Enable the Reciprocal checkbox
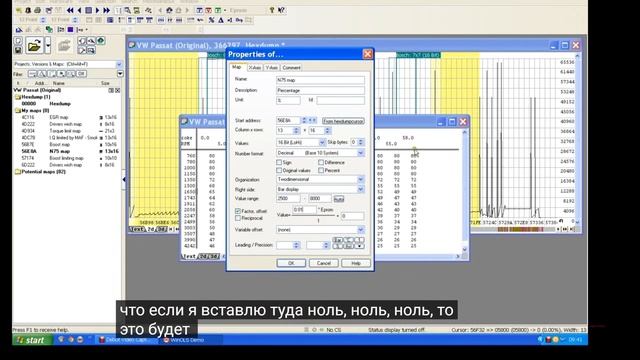The width and height of the screenshot is (640, 360). click(238, 218)
